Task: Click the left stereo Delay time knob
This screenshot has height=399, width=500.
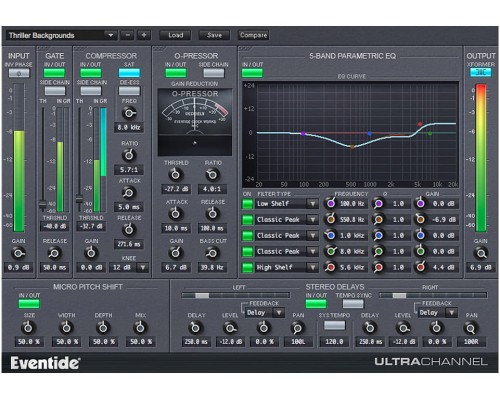Action: [196, 328]
